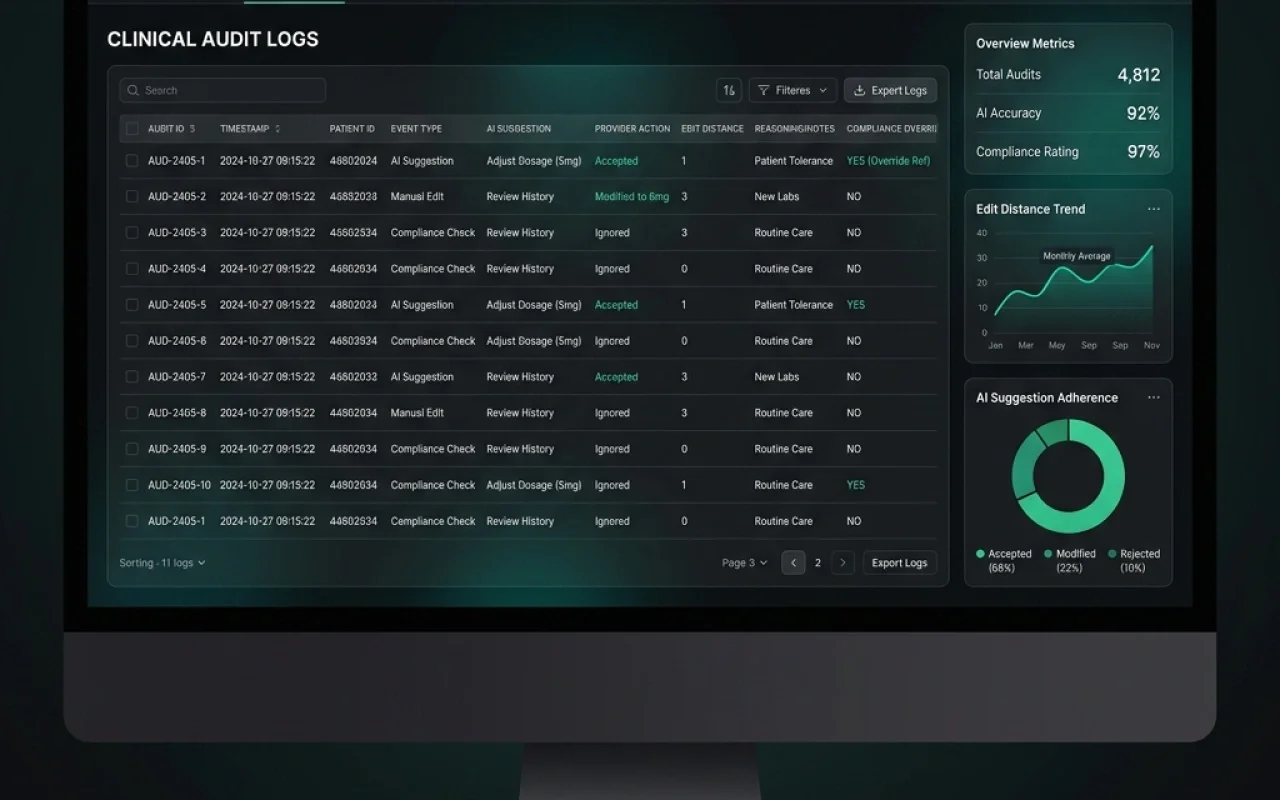Click the Modified to 6mg cell
Screen dimensions: 1280x800
coord(632,197)
